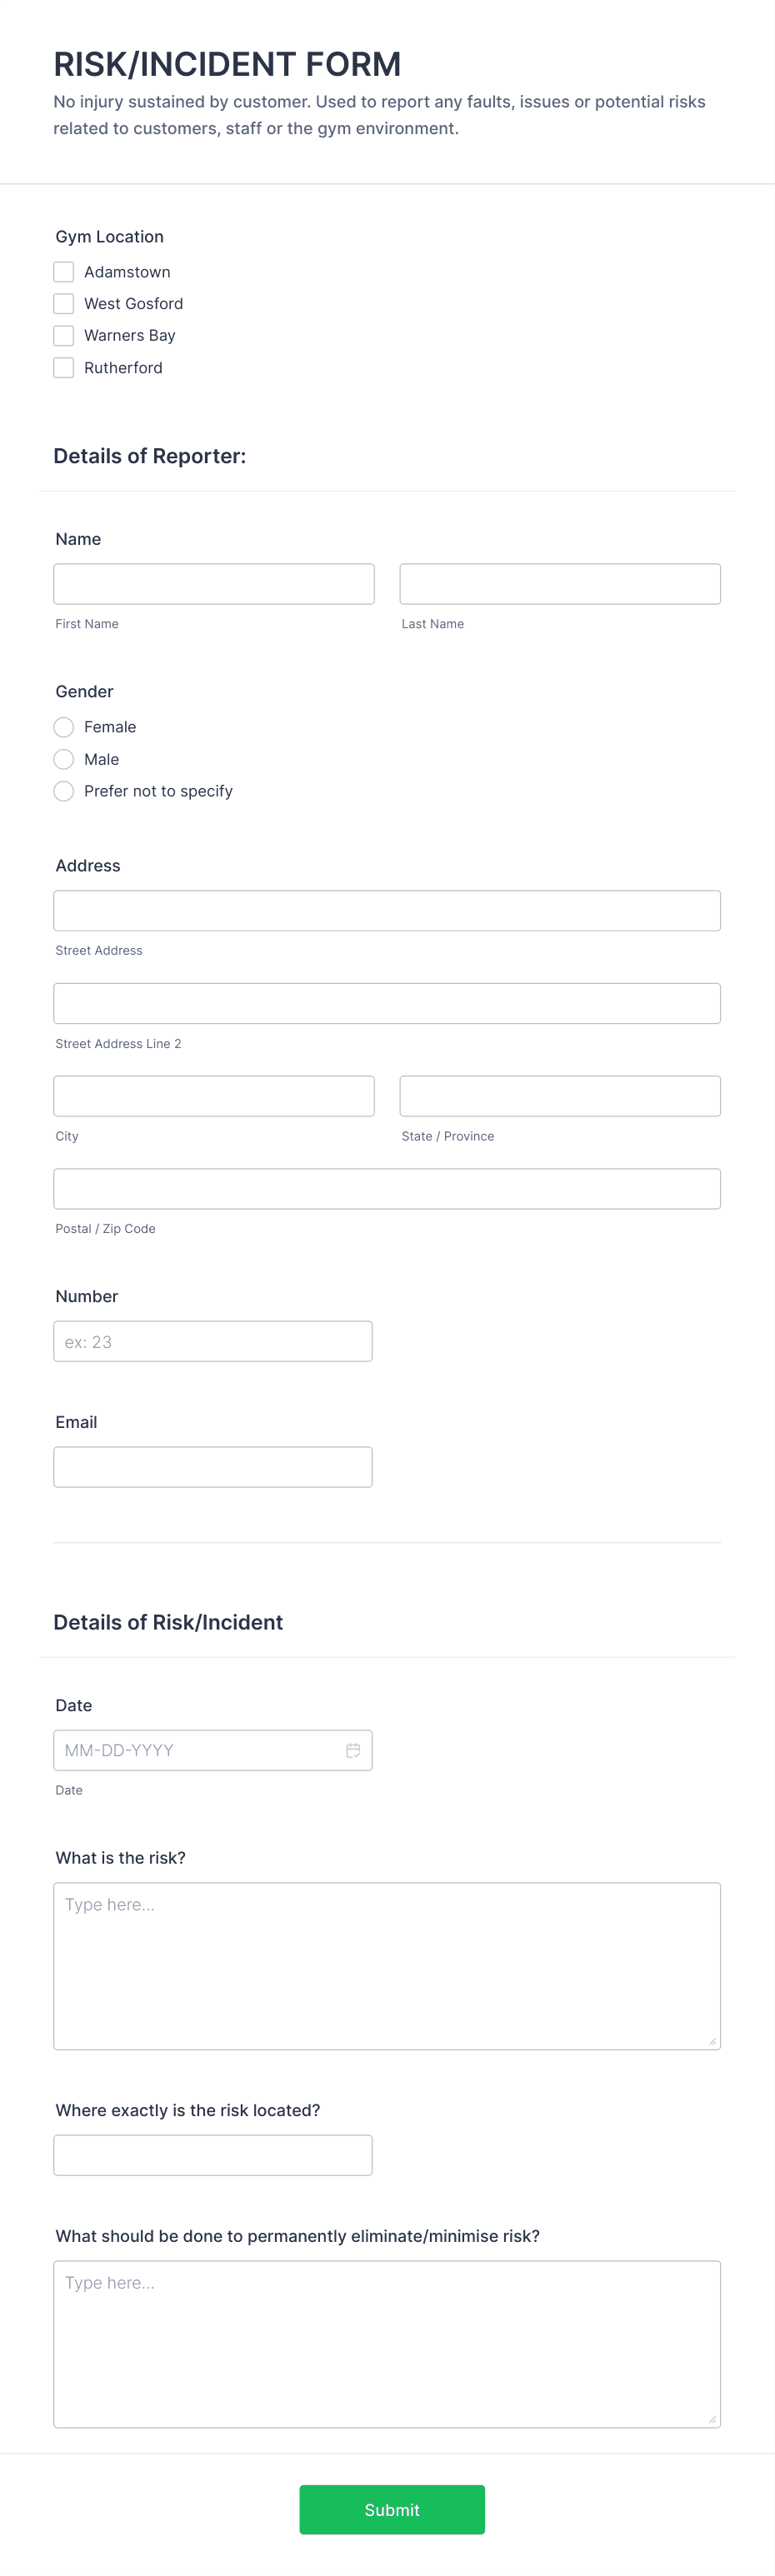Click into the Email field
The image size is (775, 2576).
pyautogui.click(x=213, y=1466)
